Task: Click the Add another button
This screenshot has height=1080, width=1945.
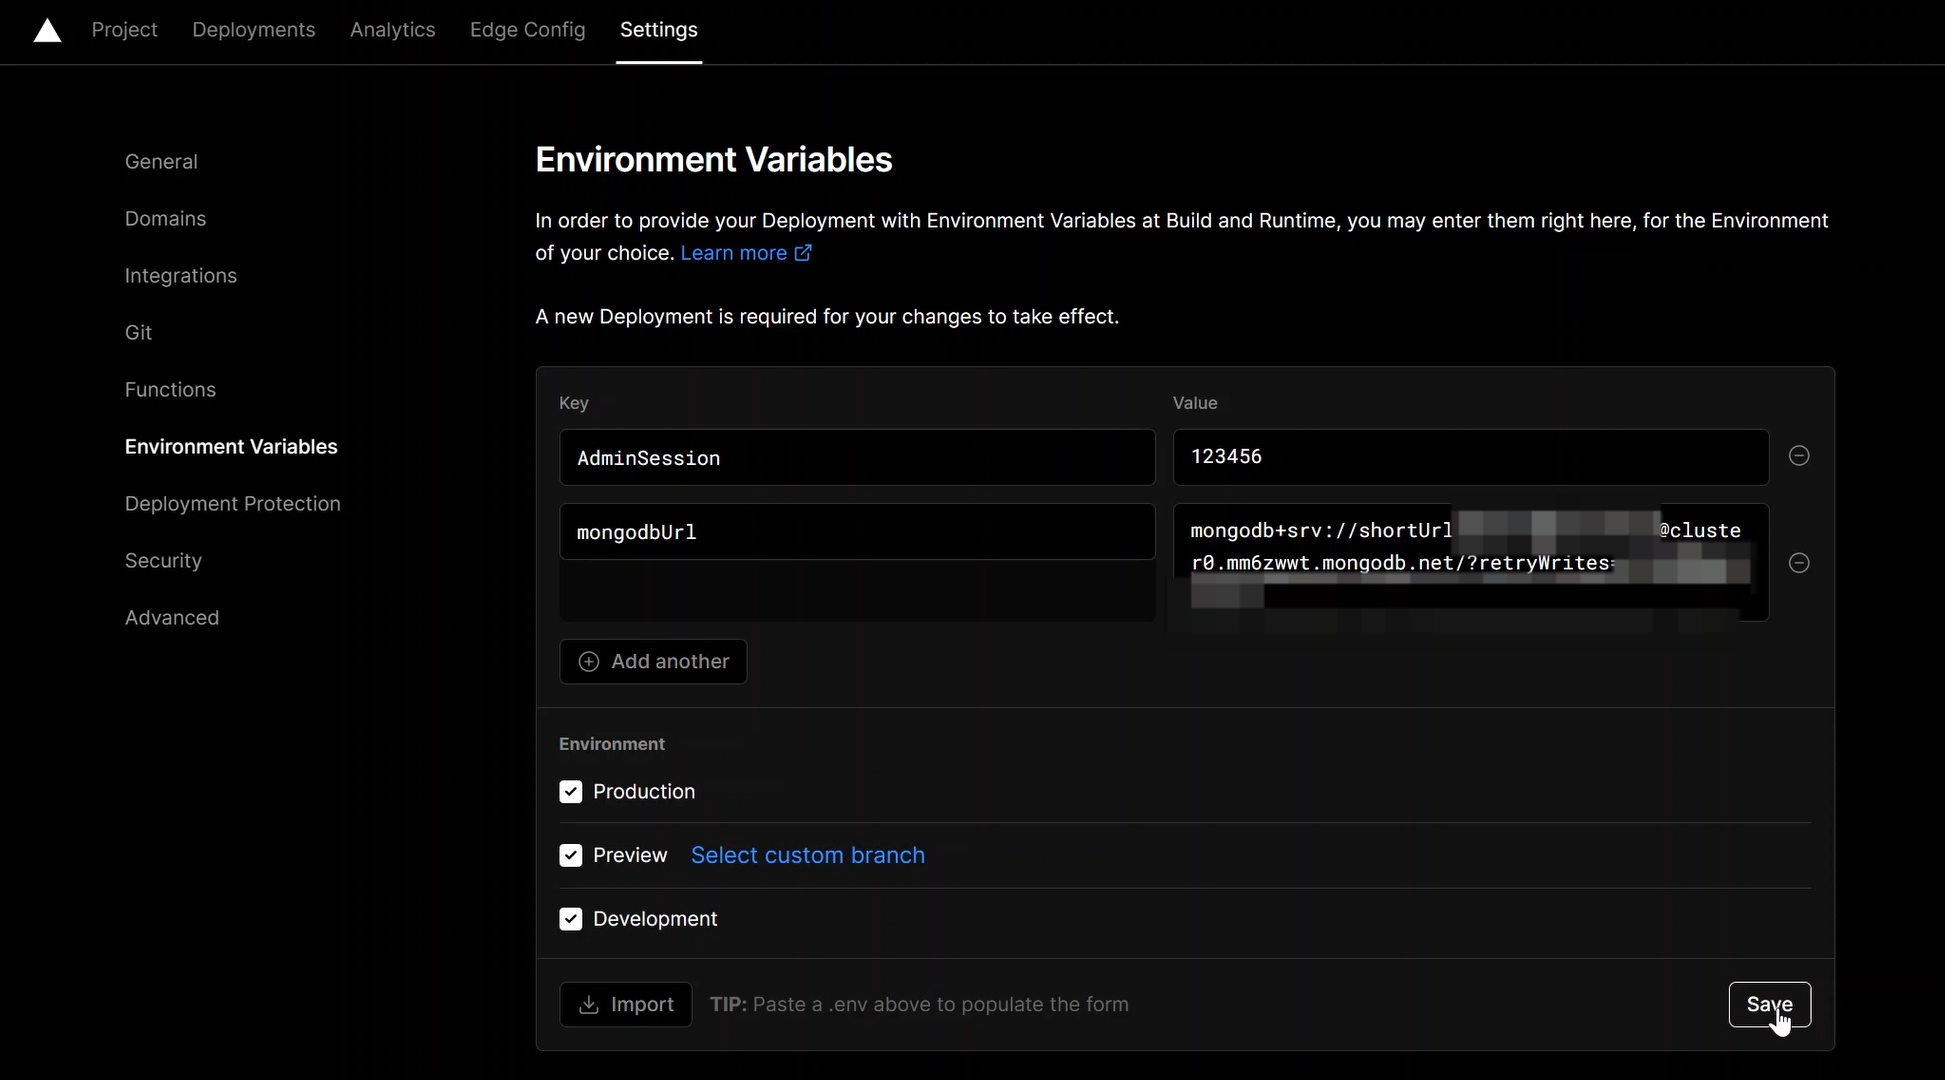Action: [653, 662]
